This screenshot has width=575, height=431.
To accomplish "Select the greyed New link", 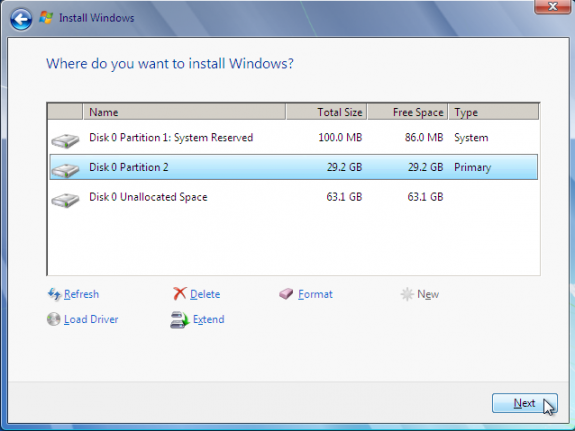I will pos(428,294).
